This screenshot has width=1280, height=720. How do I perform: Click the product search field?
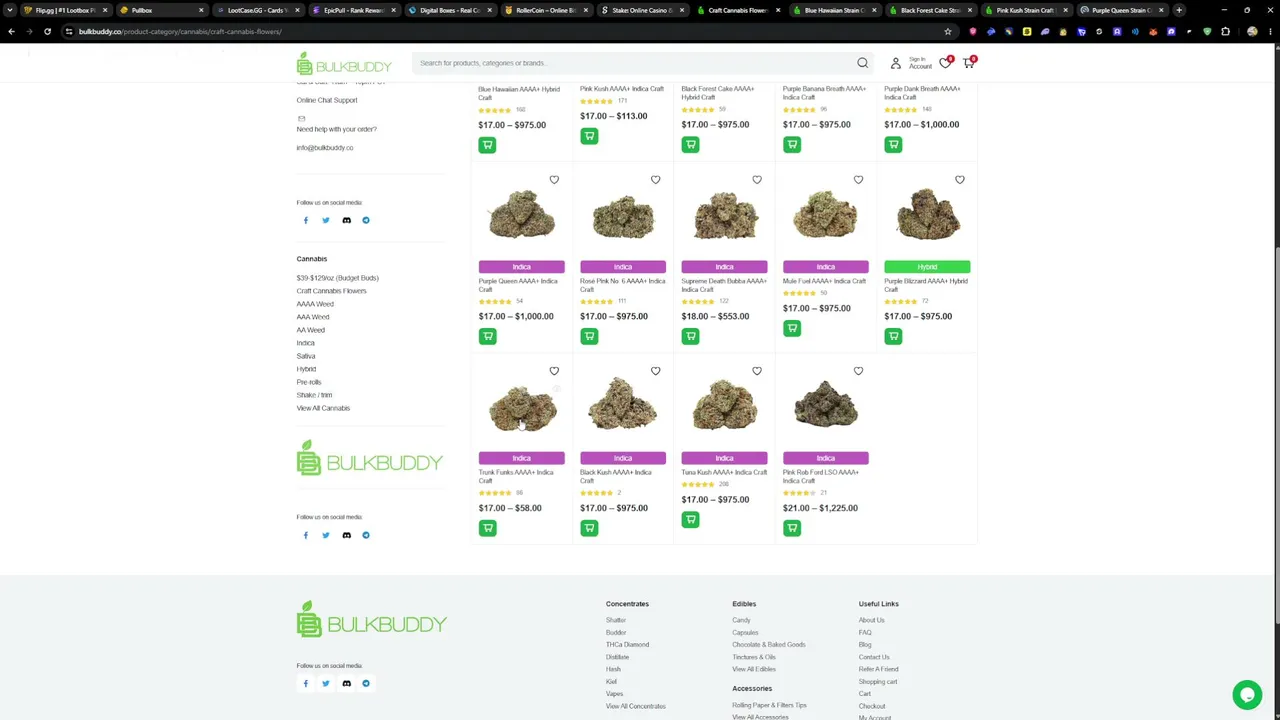(636, 63)
